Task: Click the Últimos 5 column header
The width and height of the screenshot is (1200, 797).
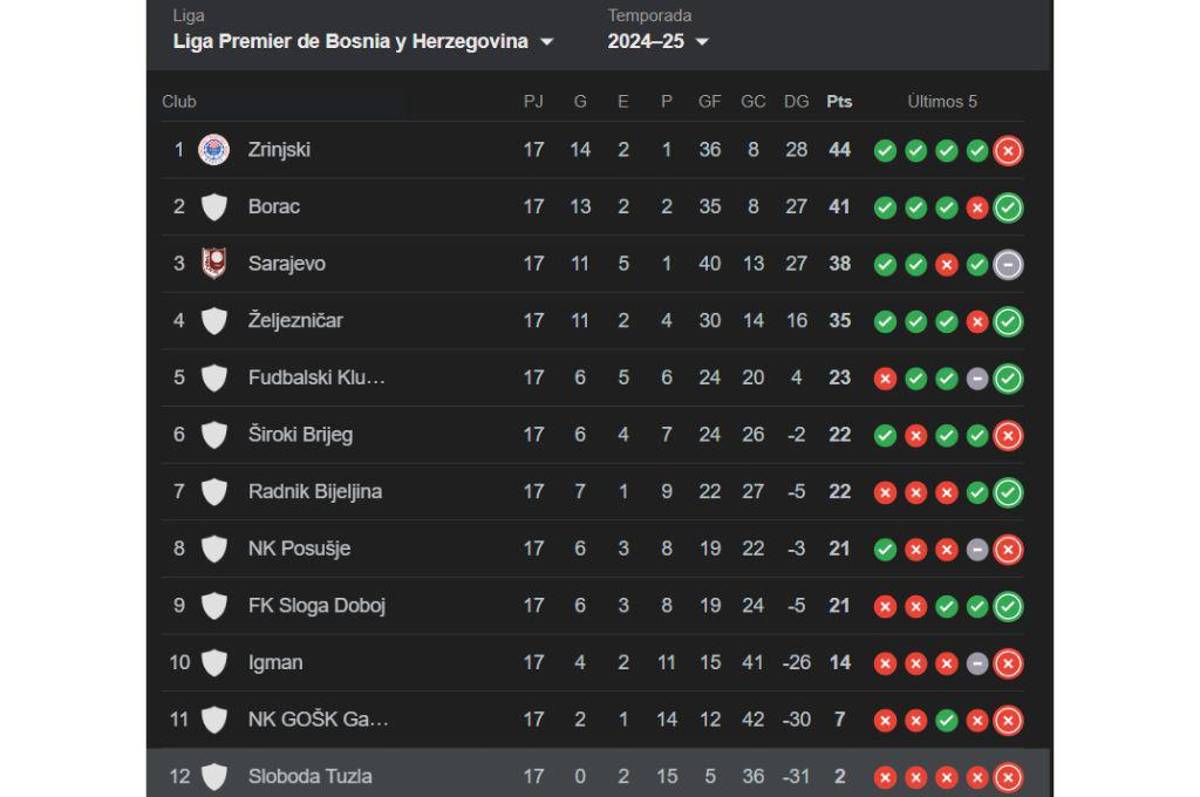Action: [942, 102]
